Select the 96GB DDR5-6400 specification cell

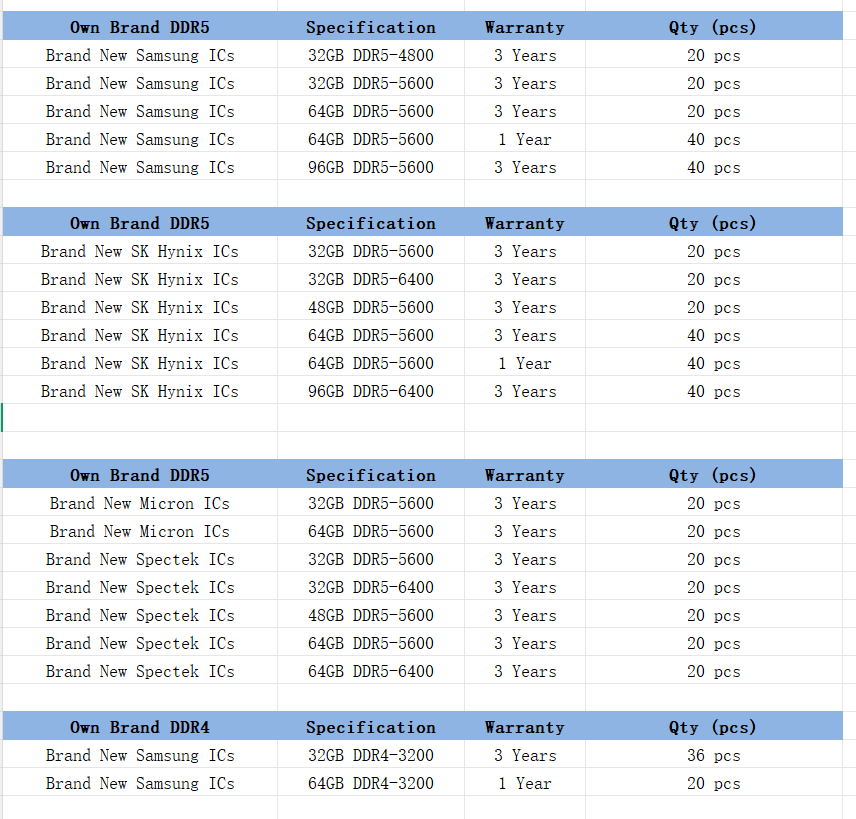(371, 391)
